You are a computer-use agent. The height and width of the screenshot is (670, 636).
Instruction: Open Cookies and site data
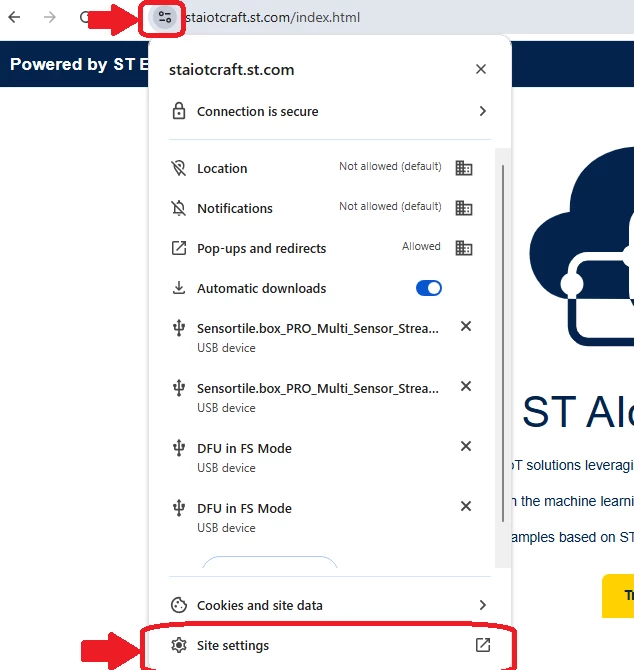pyautogui.click(x=330, y=605)
